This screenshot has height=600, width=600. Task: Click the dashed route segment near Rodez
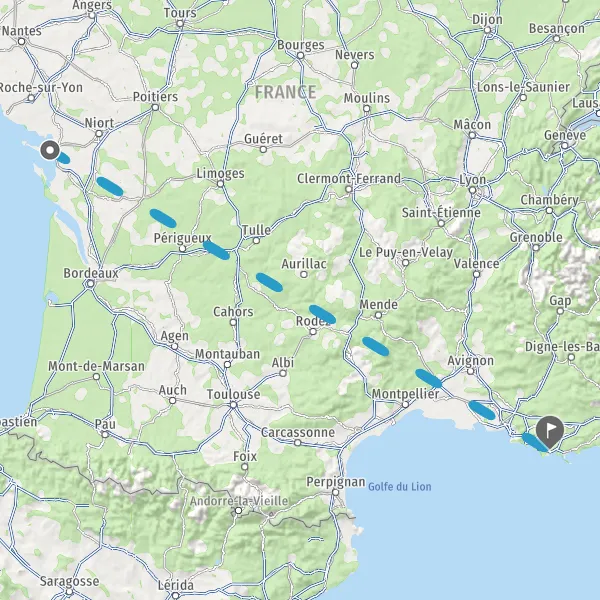coord(322,314)
